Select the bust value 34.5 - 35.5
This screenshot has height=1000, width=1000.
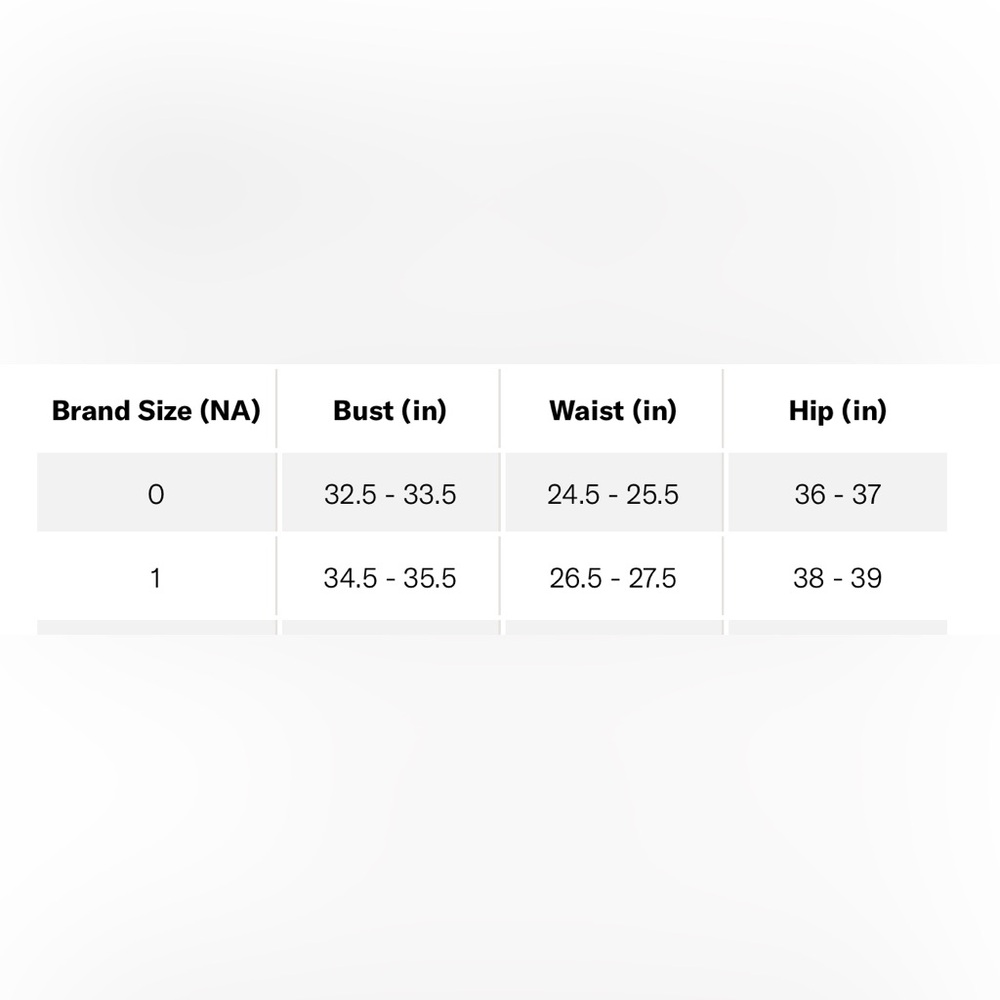coord(390,578)
